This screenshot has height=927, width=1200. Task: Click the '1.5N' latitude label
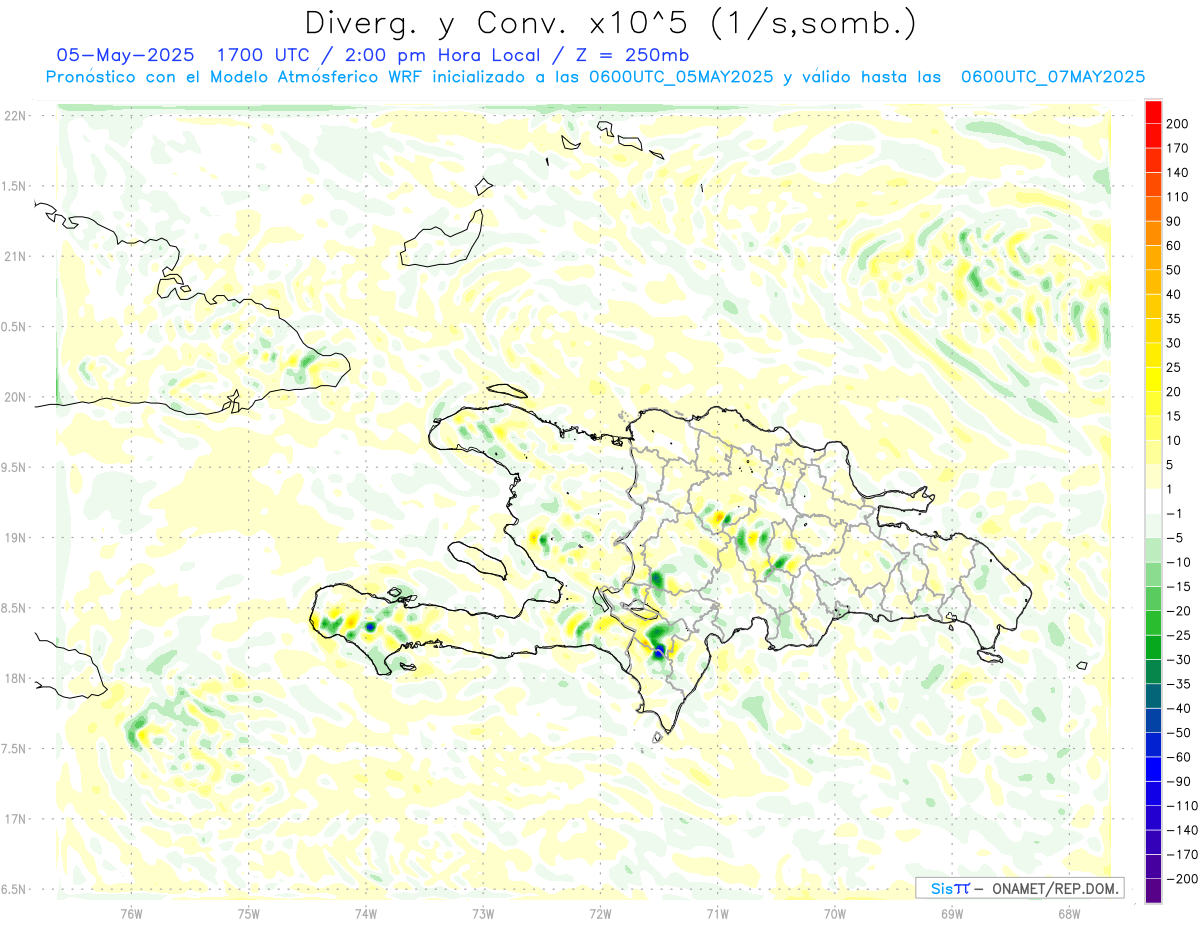click(14, 186)
